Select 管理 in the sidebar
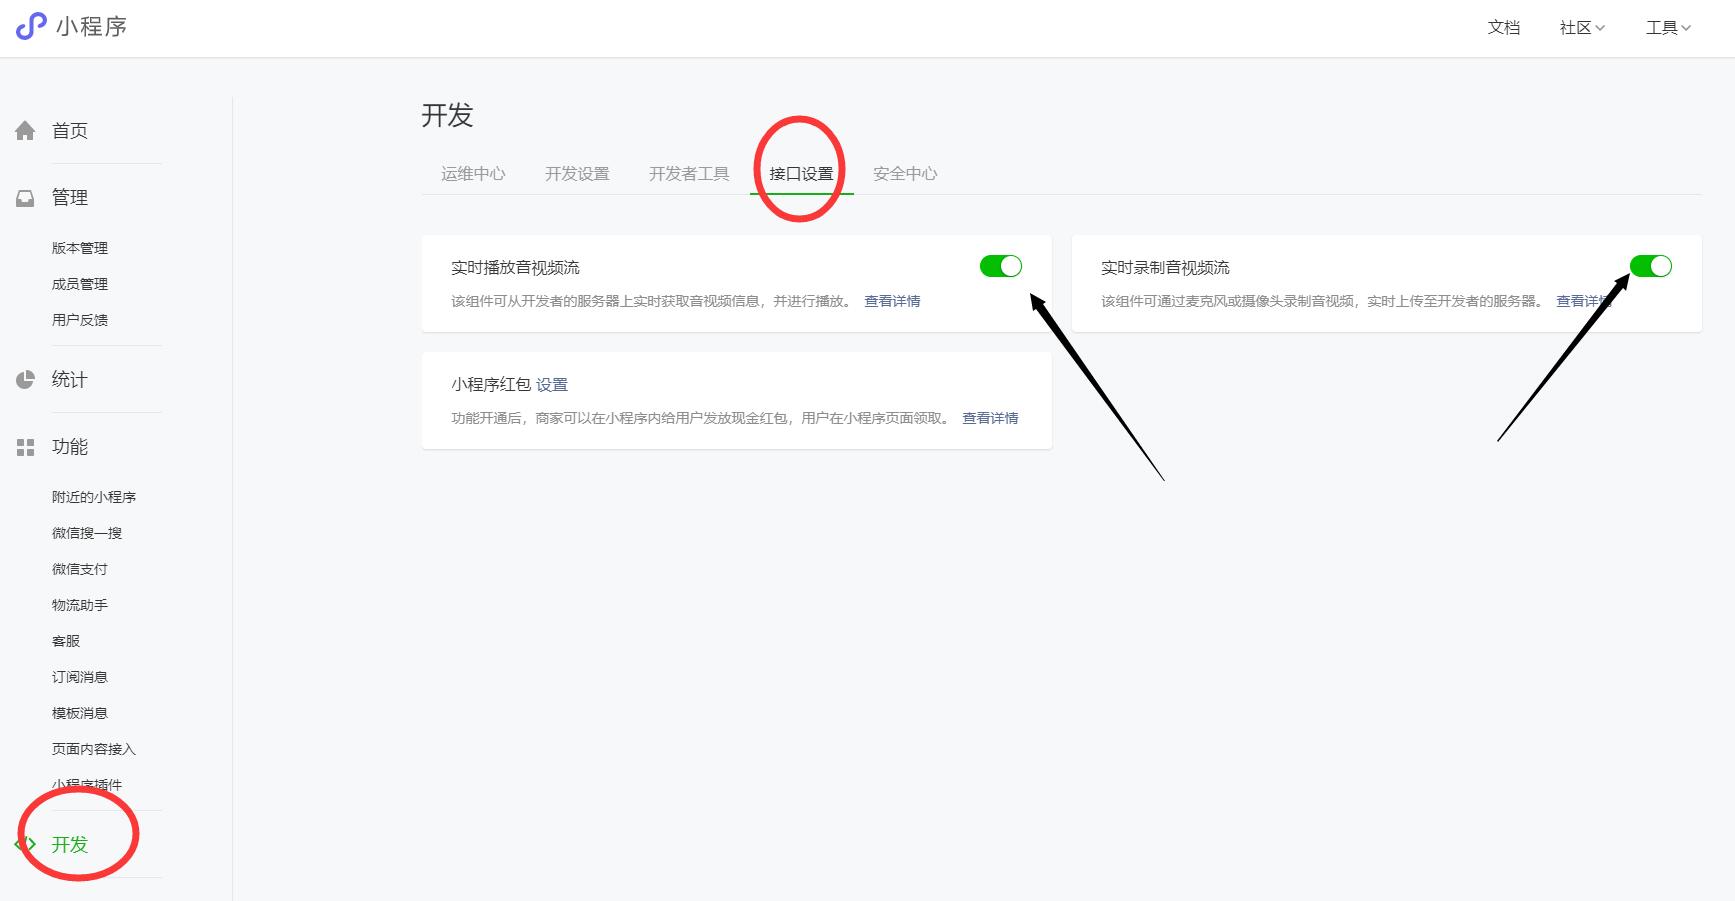The height and width of the screenshot is (901, 1735). 70,198
